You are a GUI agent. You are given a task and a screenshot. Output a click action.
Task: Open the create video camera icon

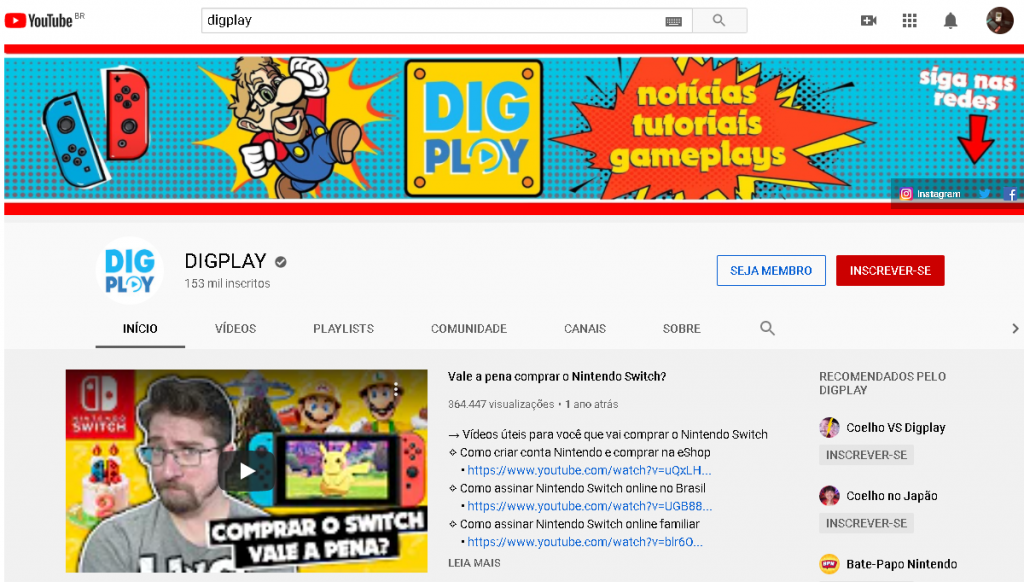pos(868,21)
